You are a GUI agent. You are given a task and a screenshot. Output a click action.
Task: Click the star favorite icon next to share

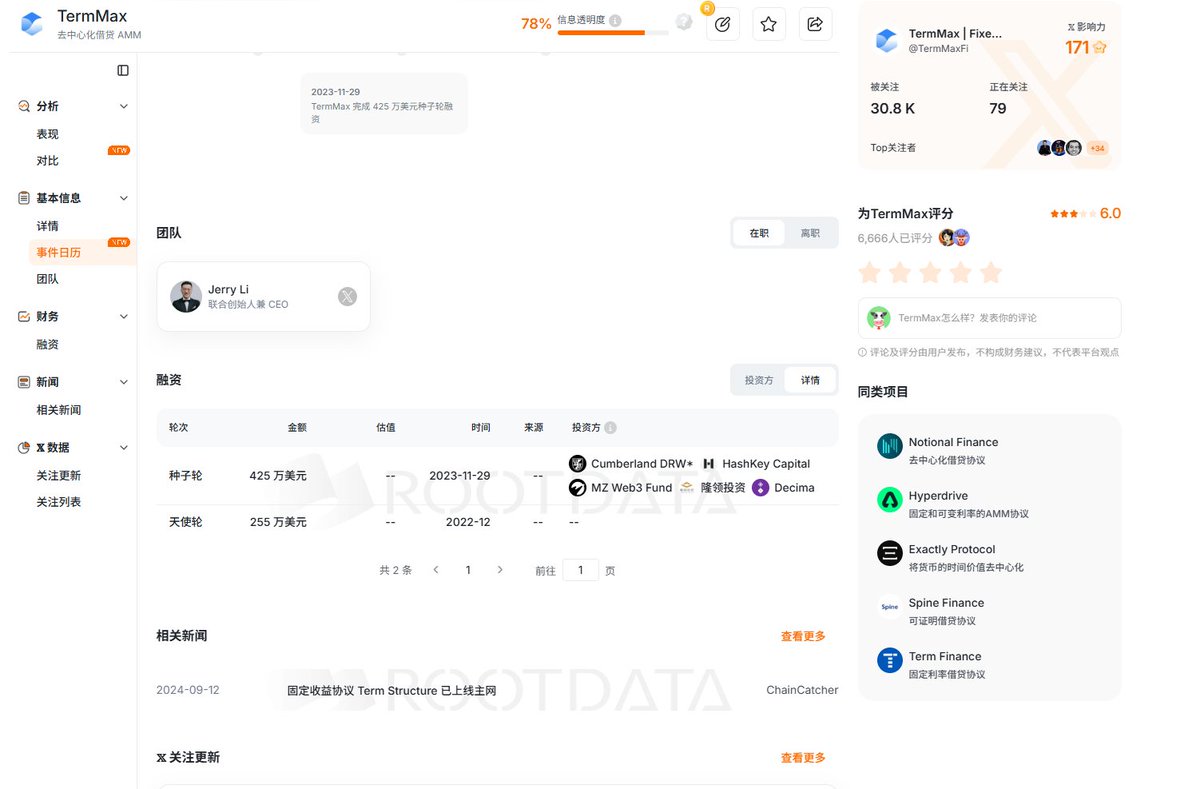(x=769, y=23)
